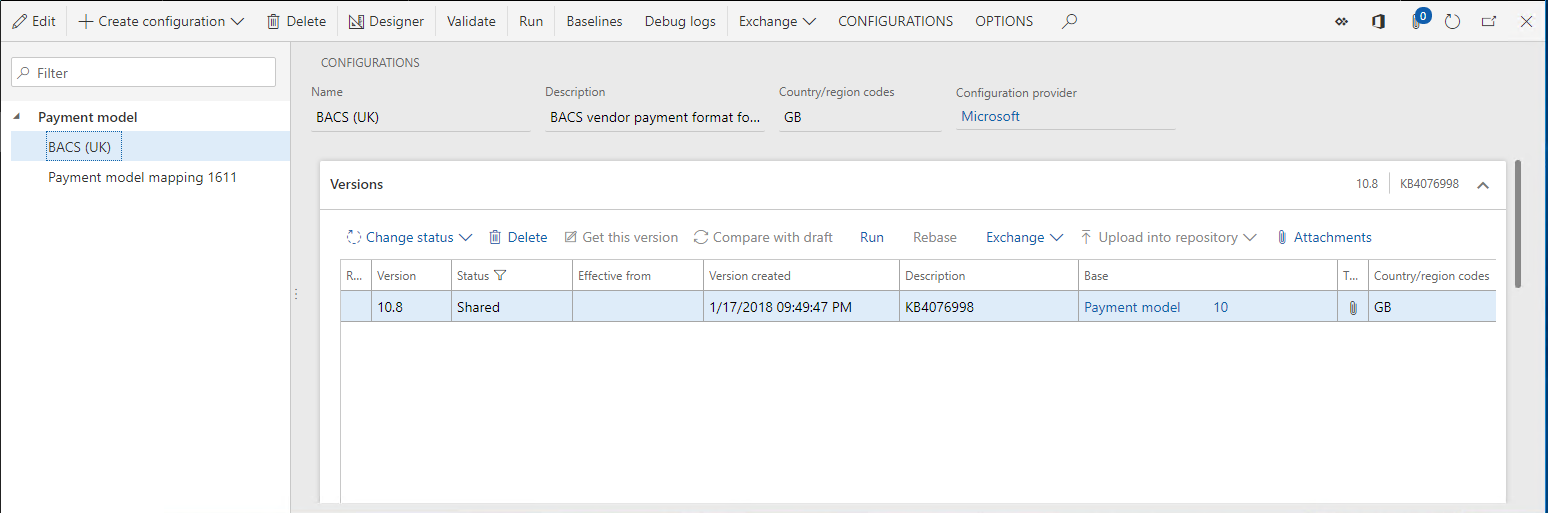Click Compare with draft

[763, 237]
